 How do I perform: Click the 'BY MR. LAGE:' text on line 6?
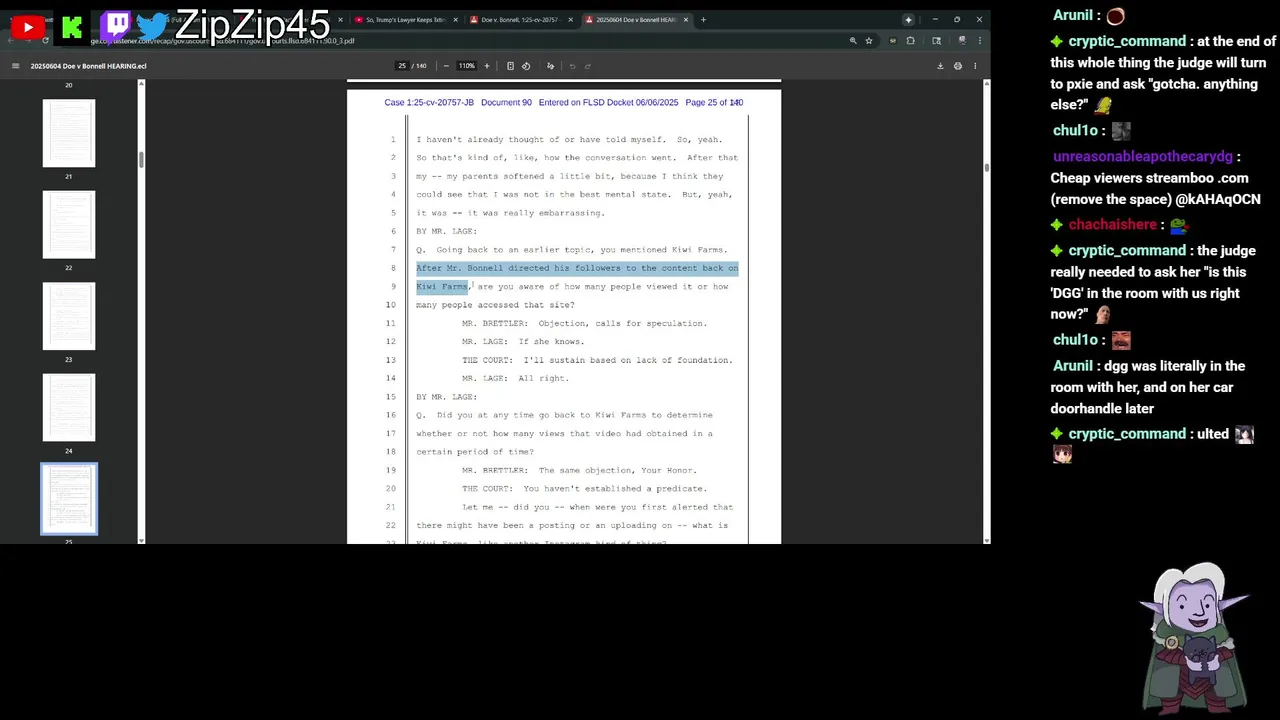pos(446,231)
